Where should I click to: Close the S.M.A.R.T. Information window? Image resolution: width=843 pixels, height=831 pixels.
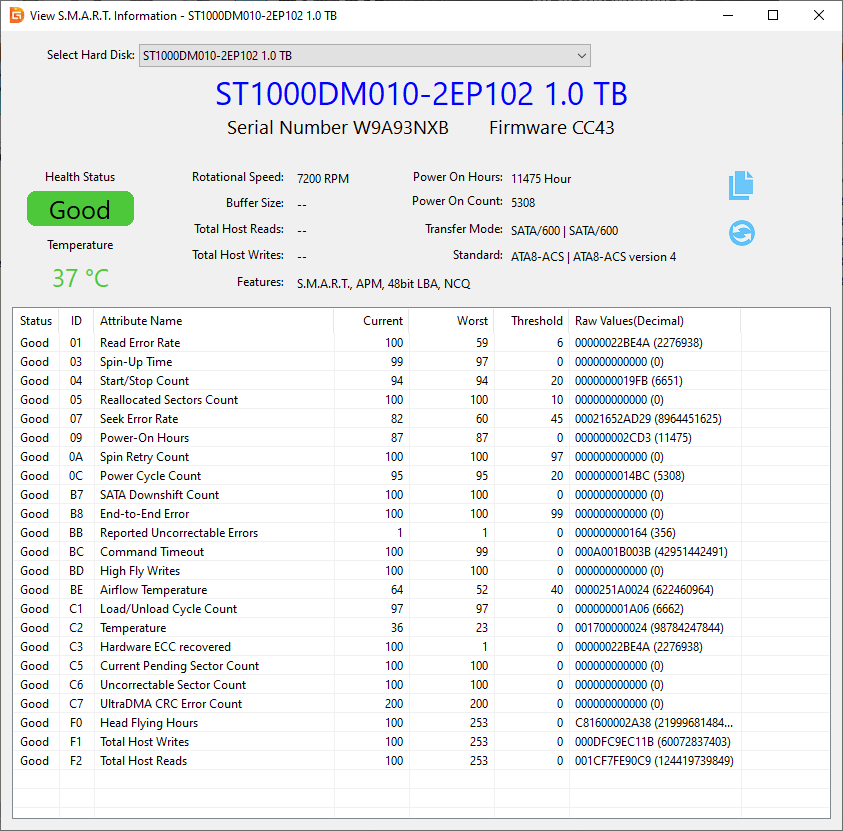coord(819,15)
